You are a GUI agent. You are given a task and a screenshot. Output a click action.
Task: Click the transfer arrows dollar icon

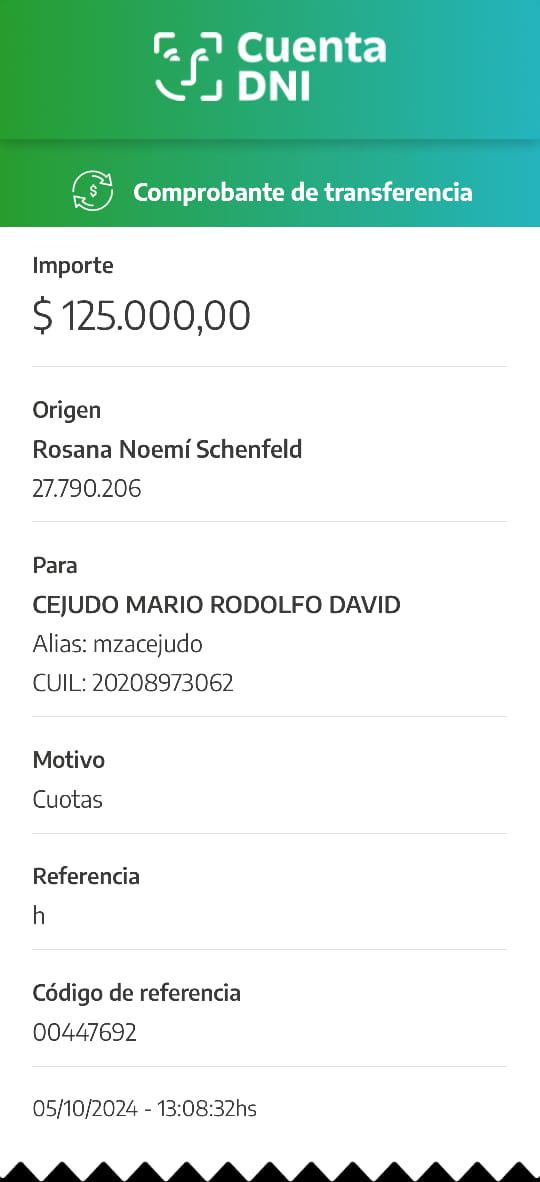tap(93, 191)
